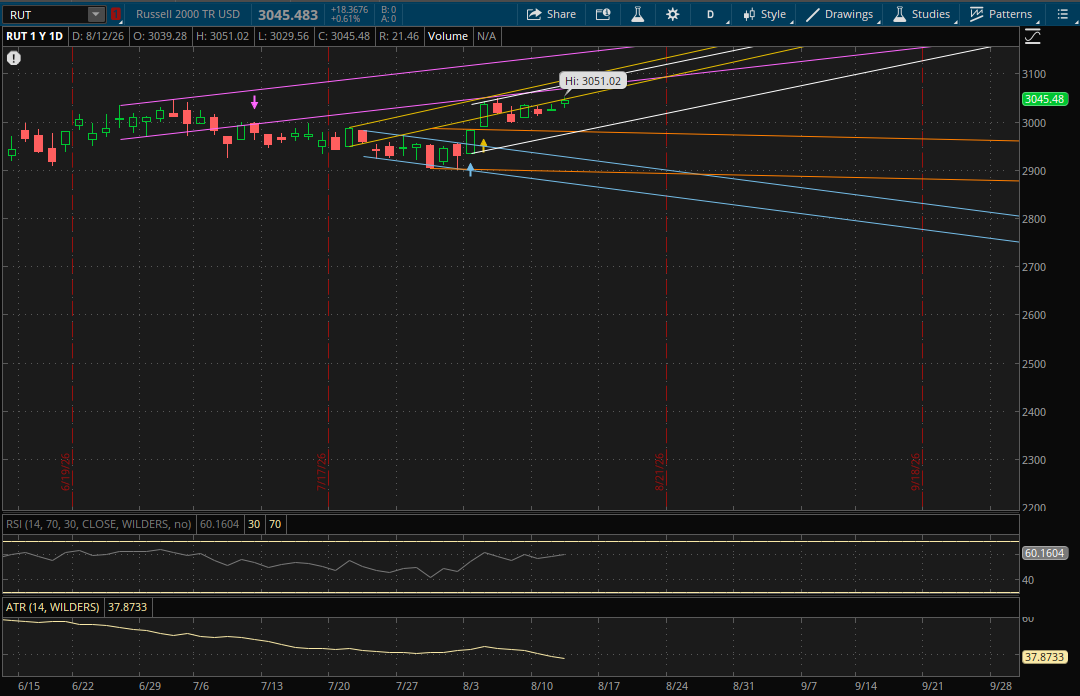Select the ATR (14, WILDERS) study label
The image size is (1080, 696).
(52, 607)
